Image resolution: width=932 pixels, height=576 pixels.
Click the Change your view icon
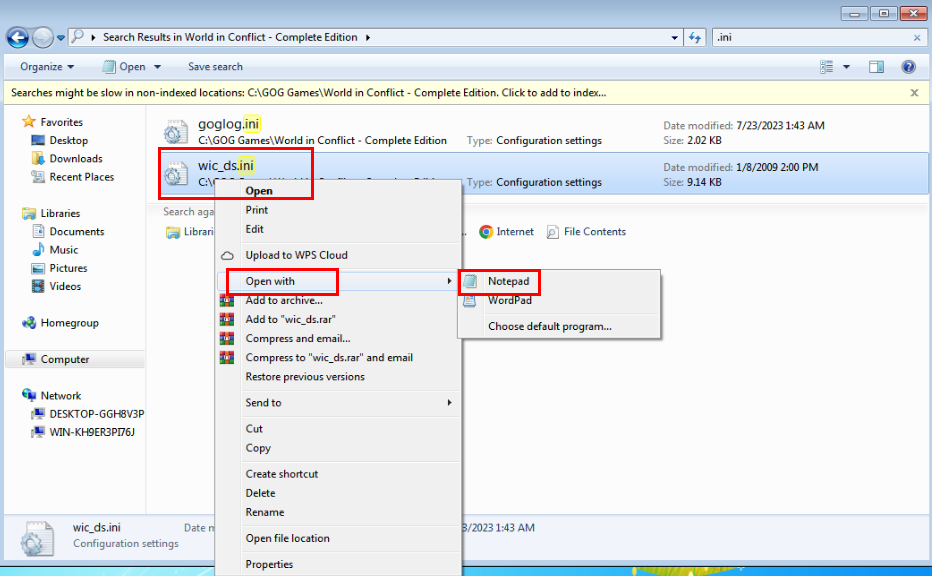tap(826, 67)
